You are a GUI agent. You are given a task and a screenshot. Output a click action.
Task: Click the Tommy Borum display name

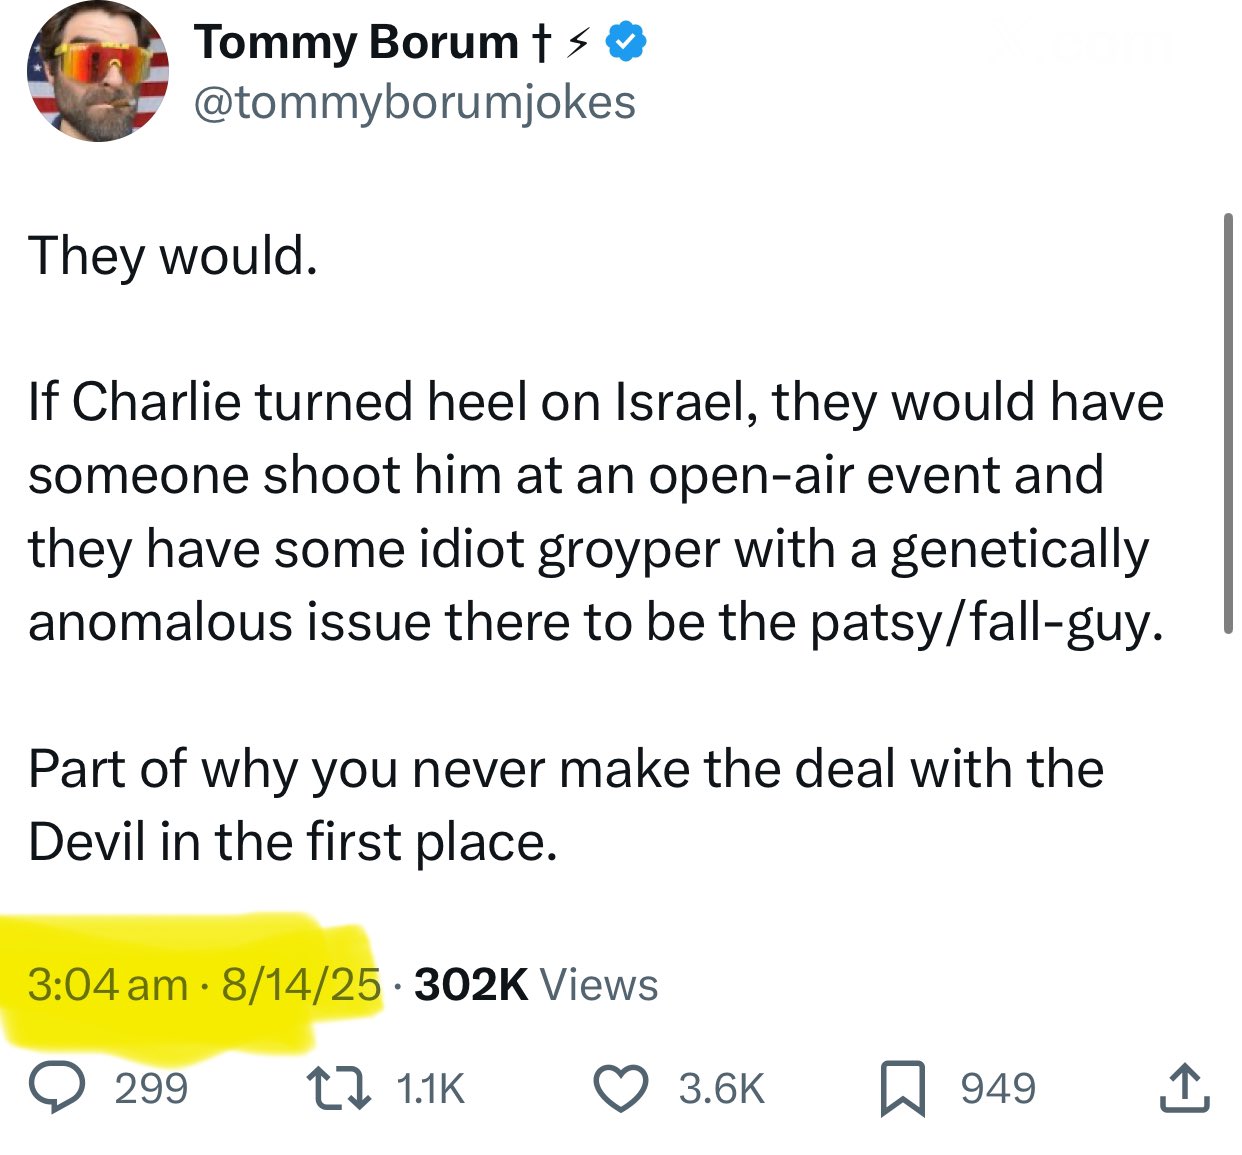click(x=355, y=43)
